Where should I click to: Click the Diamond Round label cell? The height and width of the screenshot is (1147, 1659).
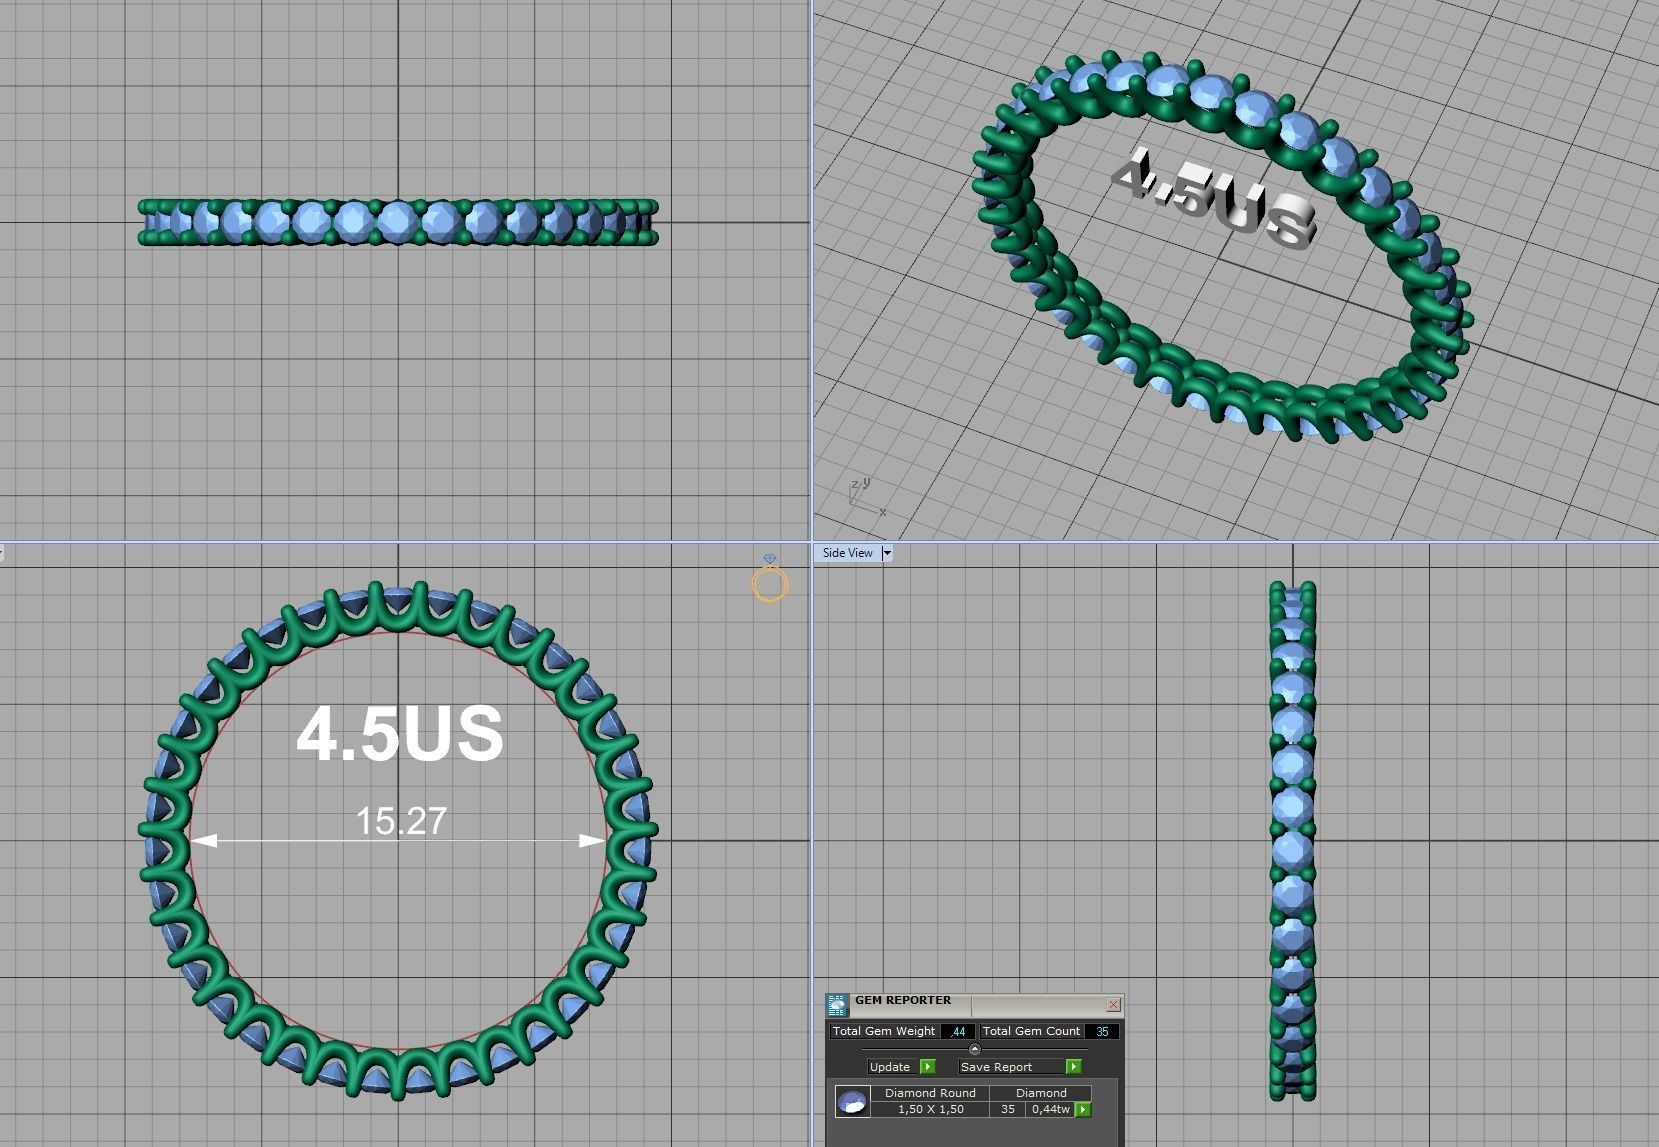click(931, 1094)
